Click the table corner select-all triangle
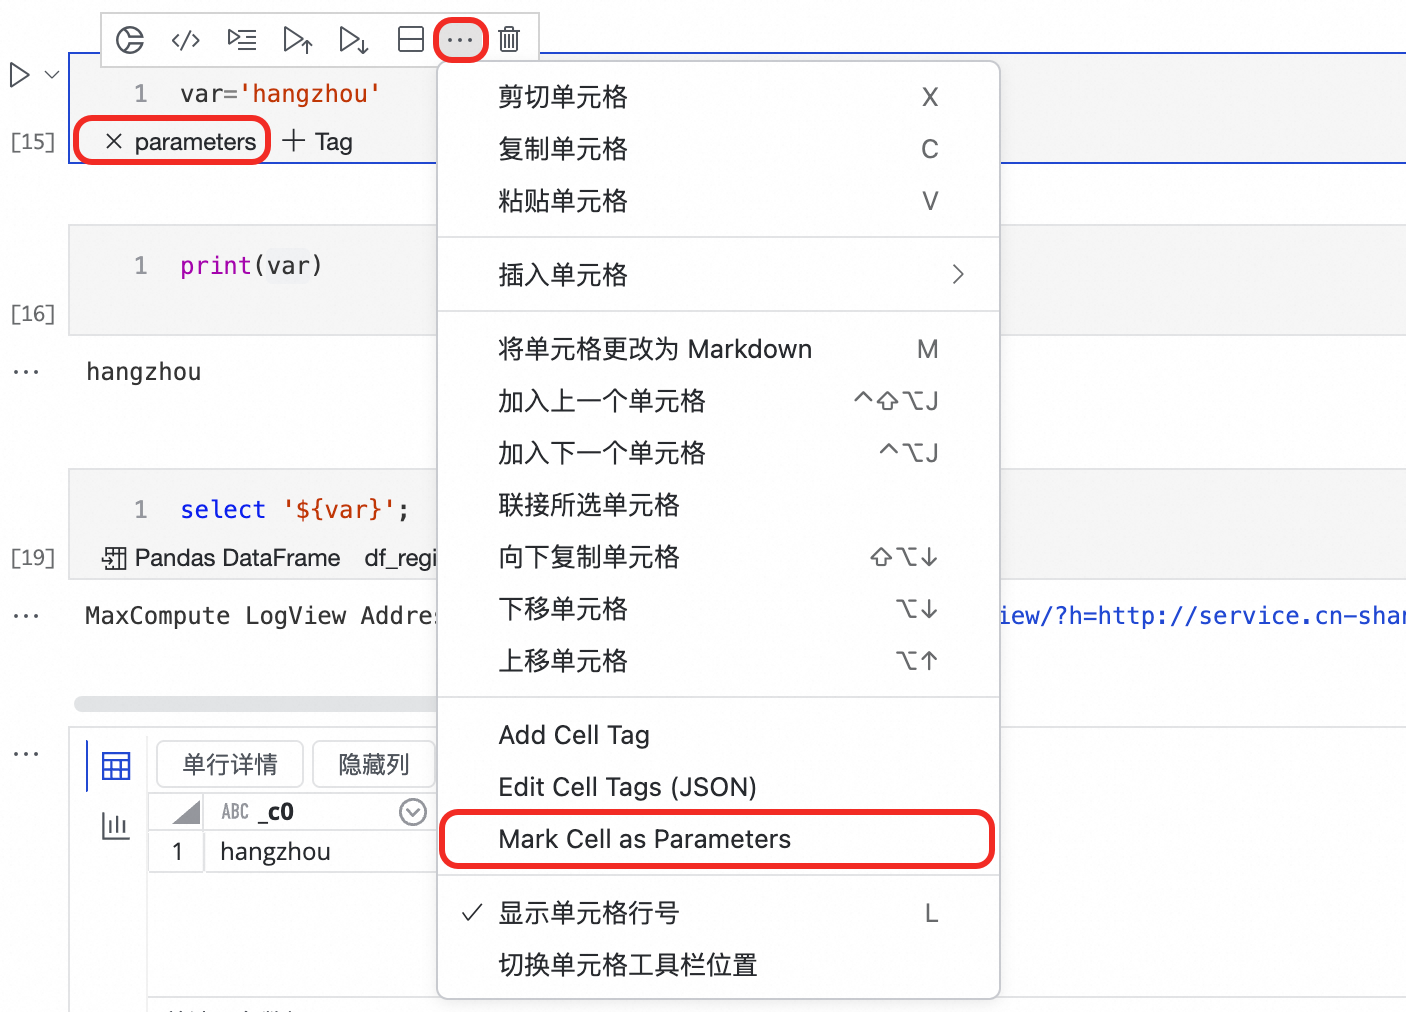The width and height of the screenshot is (1406, 1012). [x=186, y=812]
